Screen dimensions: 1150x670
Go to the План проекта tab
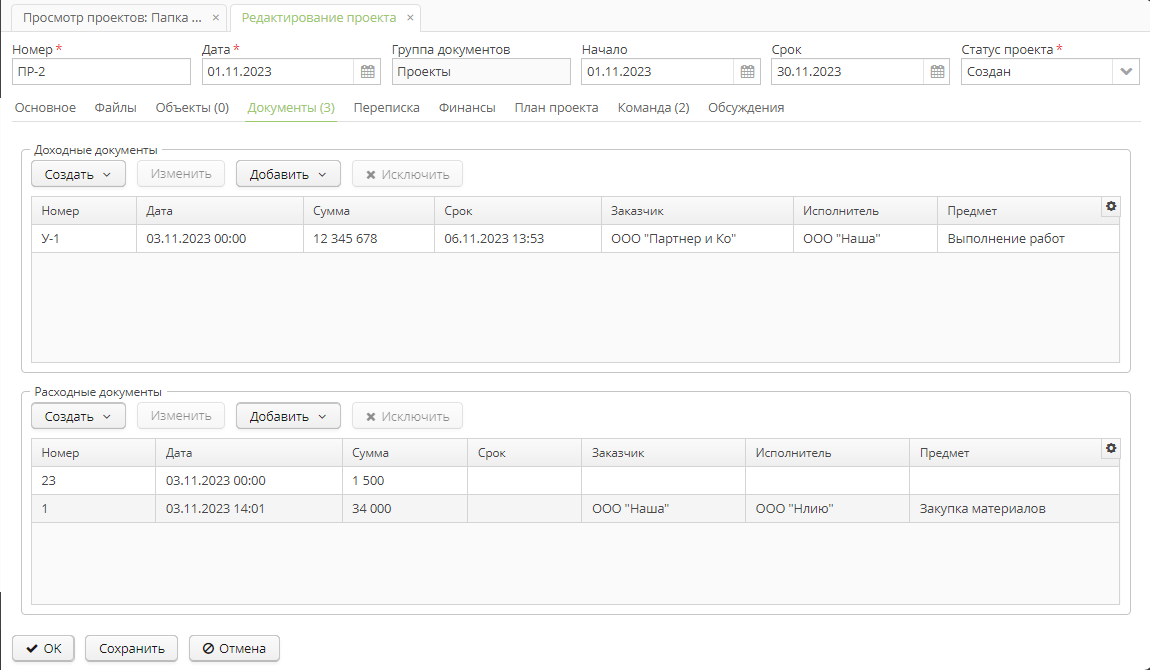pos(556,108)
